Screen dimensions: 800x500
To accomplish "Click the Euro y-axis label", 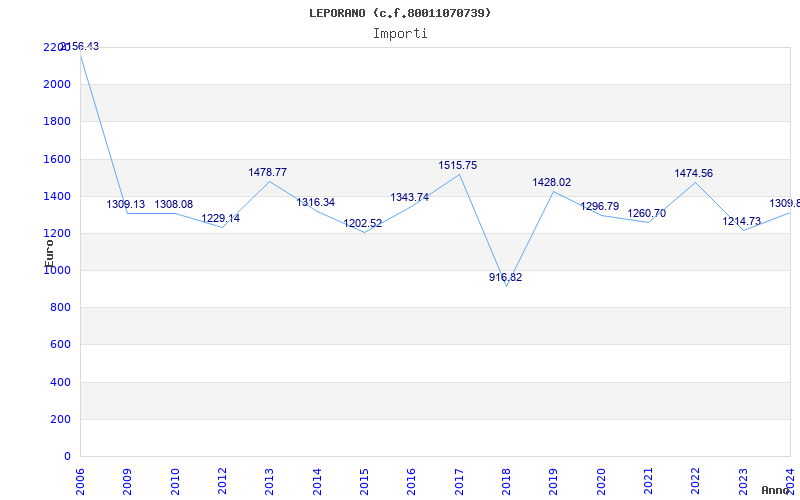I will click(49, 253).
